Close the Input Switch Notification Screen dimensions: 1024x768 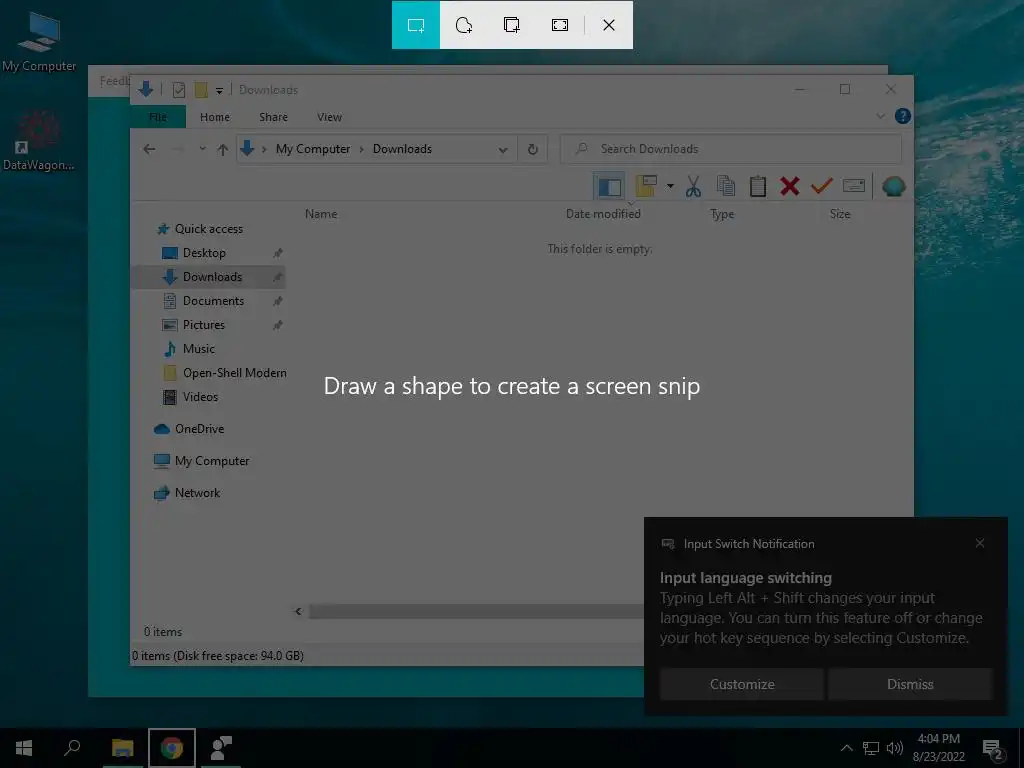coord(980,543)
